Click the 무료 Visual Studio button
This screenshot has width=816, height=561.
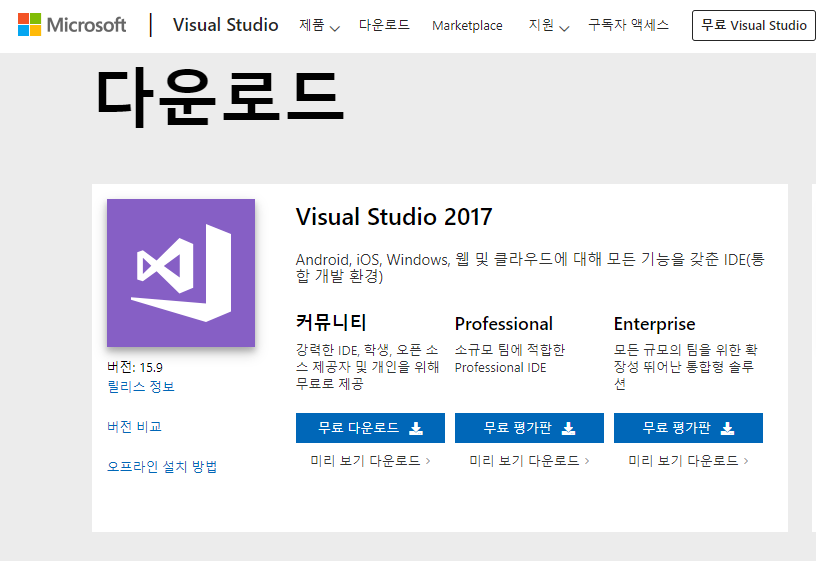tap(754, 25)
